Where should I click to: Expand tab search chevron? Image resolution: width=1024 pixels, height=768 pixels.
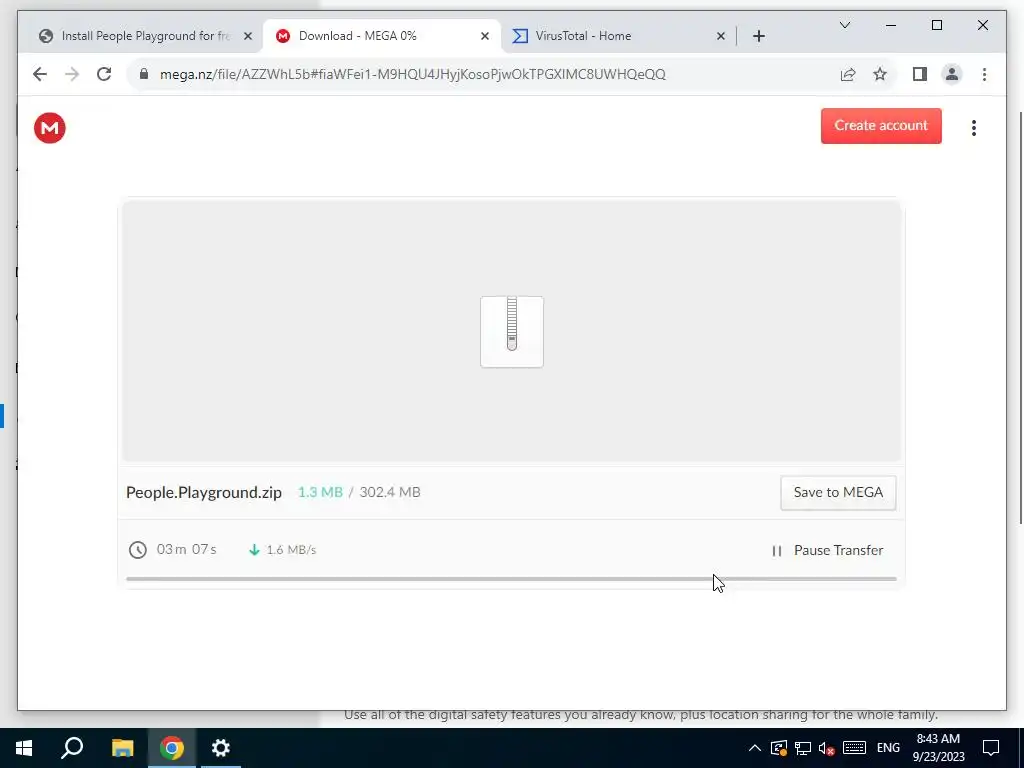844,25
